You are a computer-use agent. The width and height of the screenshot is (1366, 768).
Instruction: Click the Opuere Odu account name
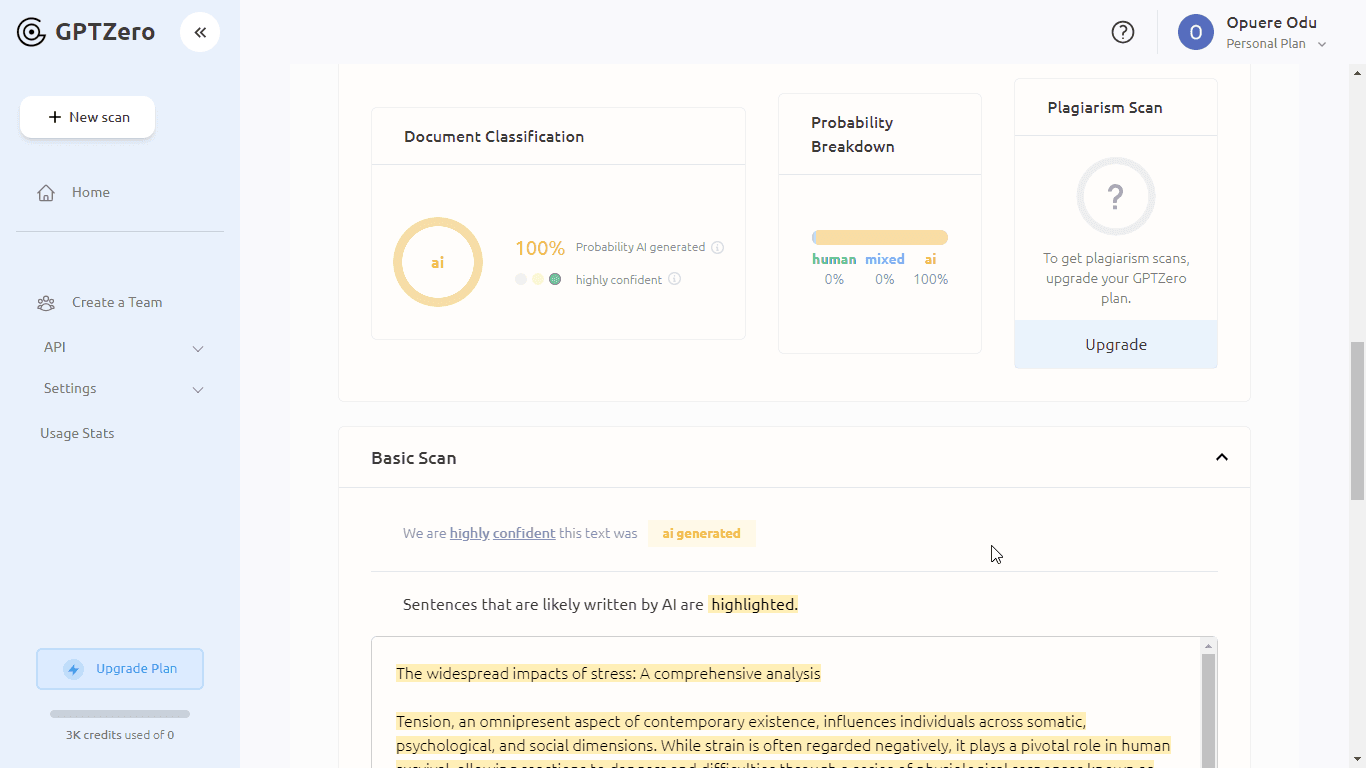pos(1271,23)
